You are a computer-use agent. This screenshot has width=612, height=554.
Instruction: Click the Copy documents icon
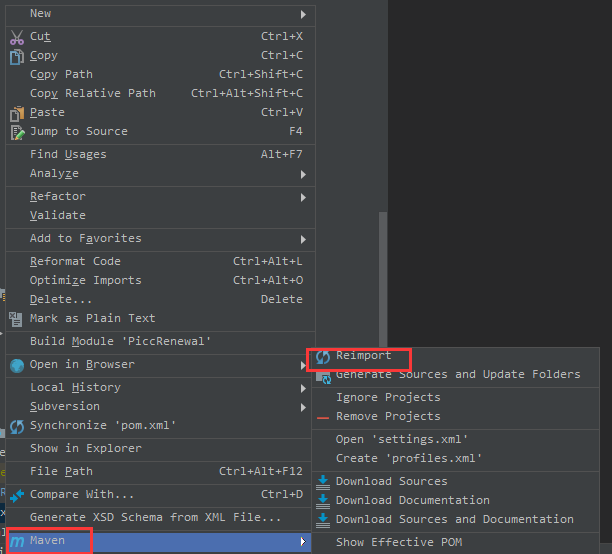click(x=17, y=57)
